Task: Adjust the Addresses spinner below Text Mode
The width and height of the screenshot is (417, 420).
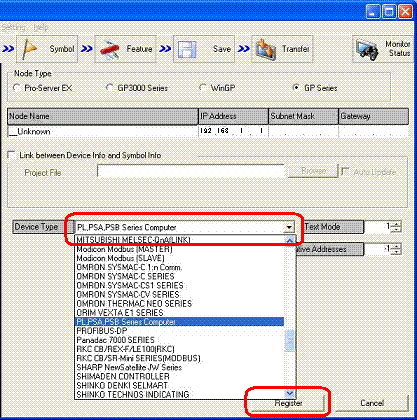Action: 396,249
